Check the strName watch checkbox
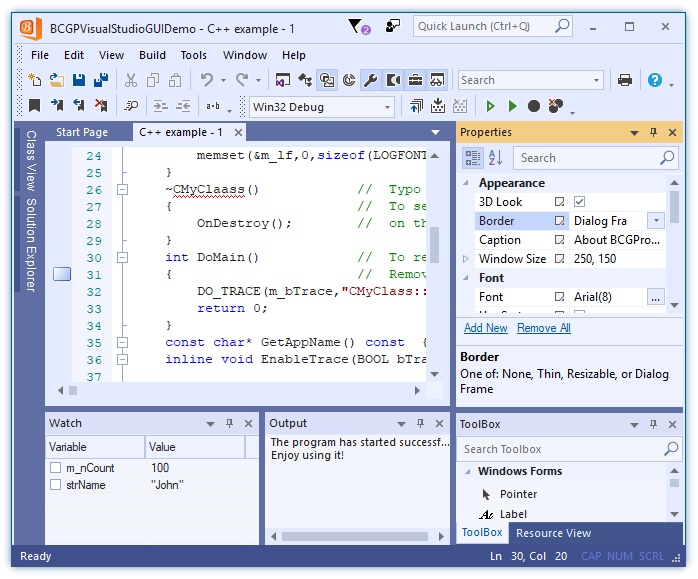The width and height of the screenshot is (698, 579). [x=56, y=485]
